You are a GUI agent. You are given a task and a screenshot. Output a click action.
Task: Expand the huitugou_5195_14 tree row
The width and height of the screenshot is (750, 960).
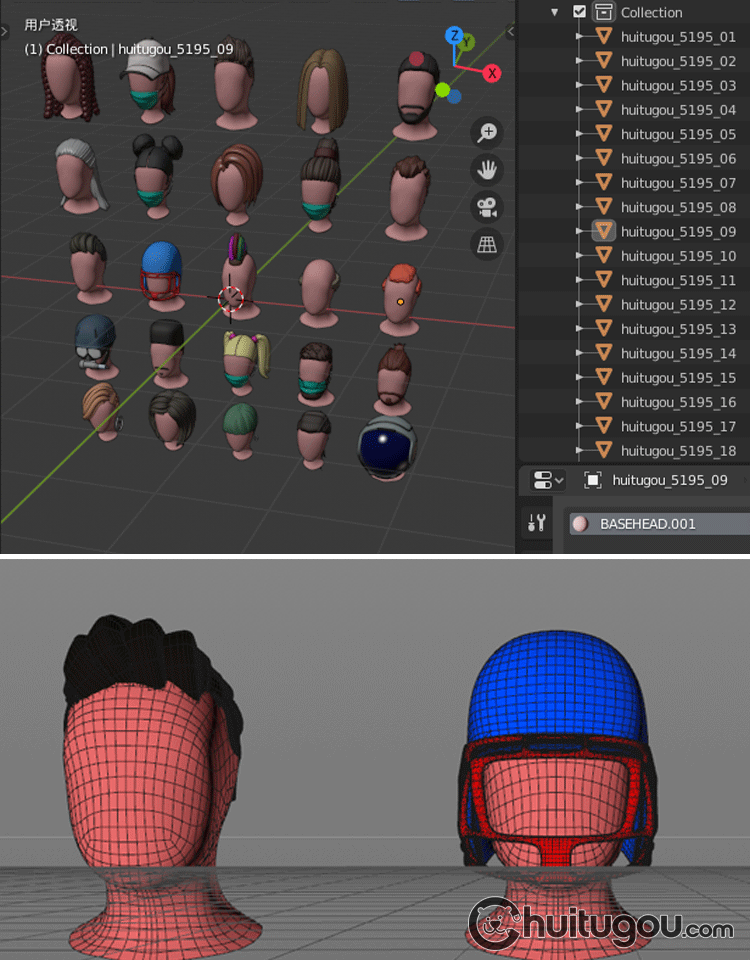point(579,353)
